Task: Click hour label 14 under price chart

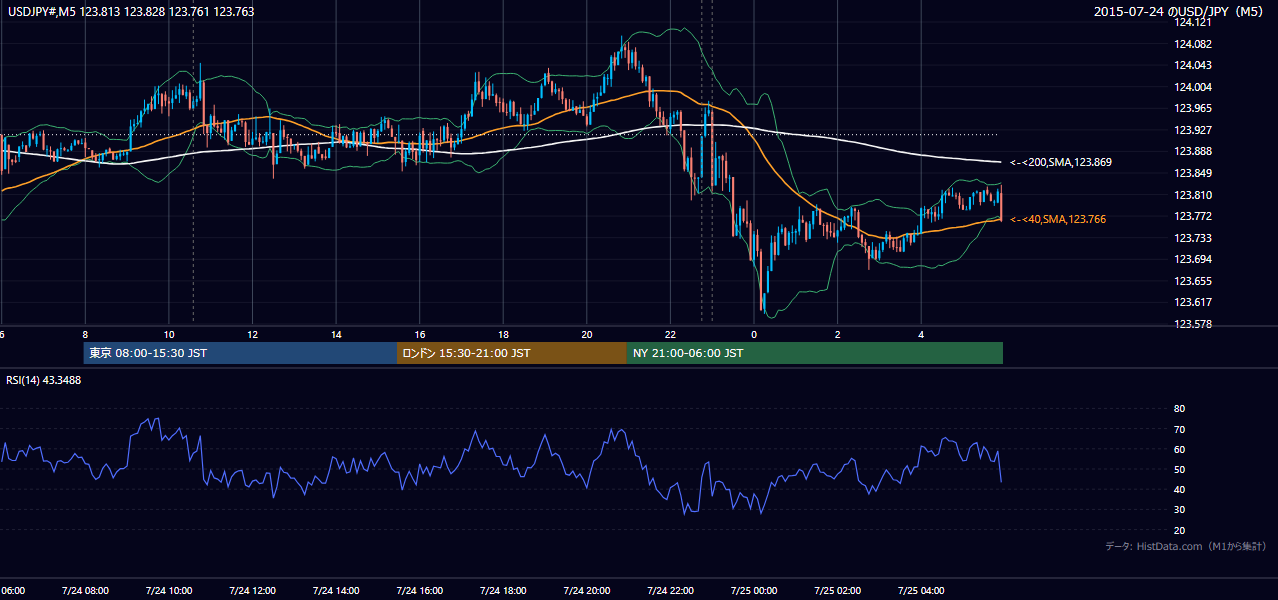Action: coord(337,334)
